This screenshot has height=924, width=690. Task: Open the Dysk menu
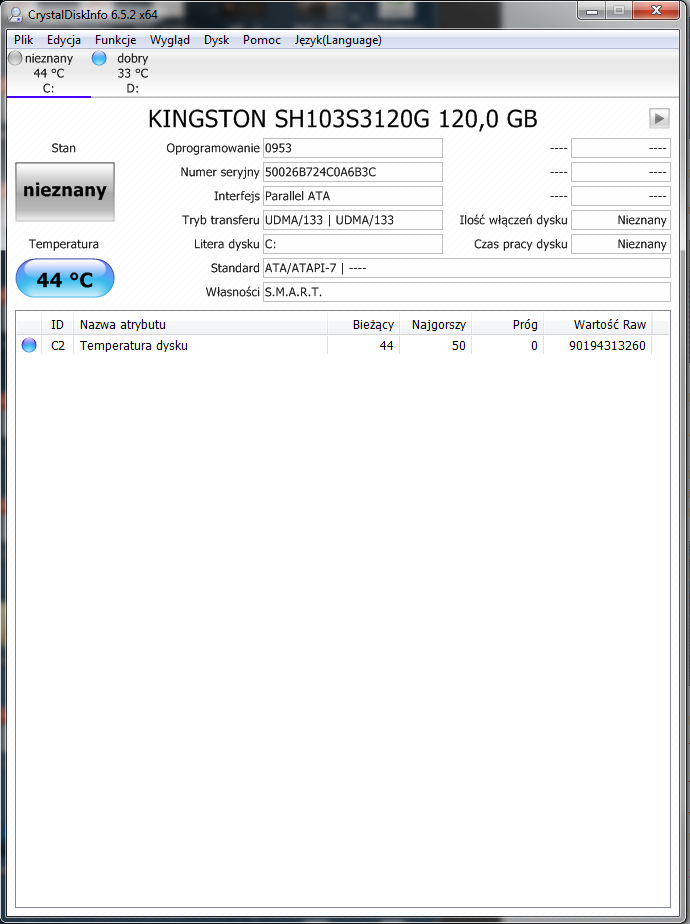pyautogui.click(x=216, y=40)
